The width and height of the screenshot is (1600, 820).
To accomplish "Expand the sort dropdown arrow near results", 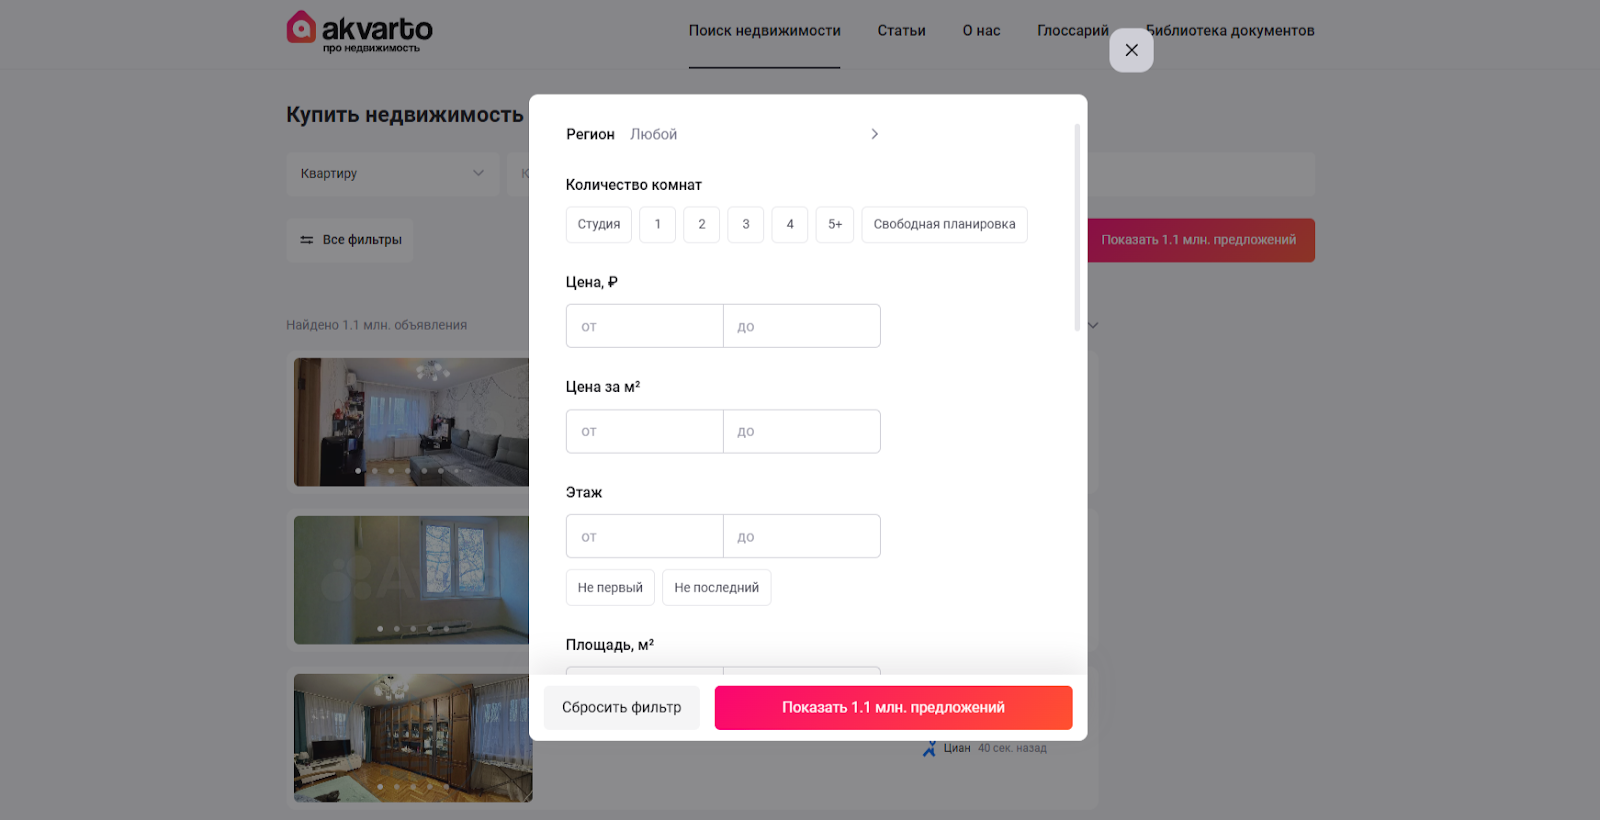I will coord(1093,325).
